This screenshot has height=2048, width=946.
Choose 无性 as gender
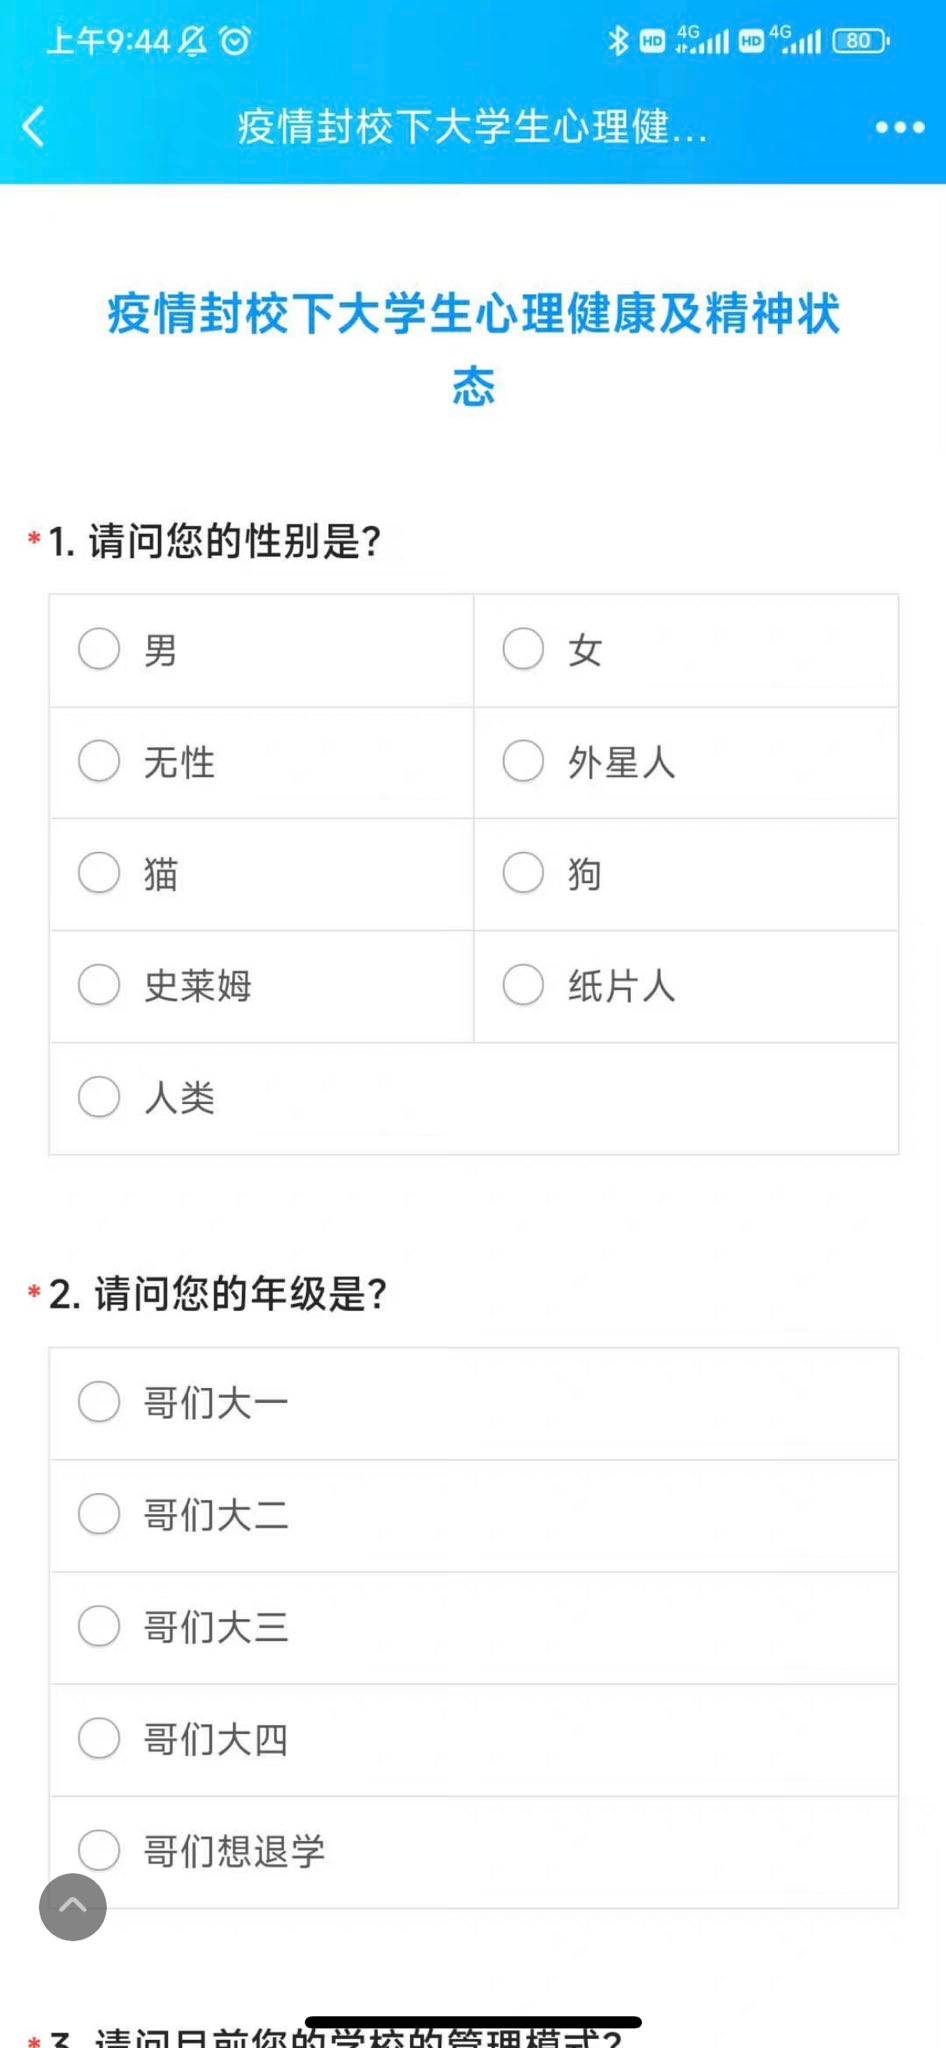[99, 761]
